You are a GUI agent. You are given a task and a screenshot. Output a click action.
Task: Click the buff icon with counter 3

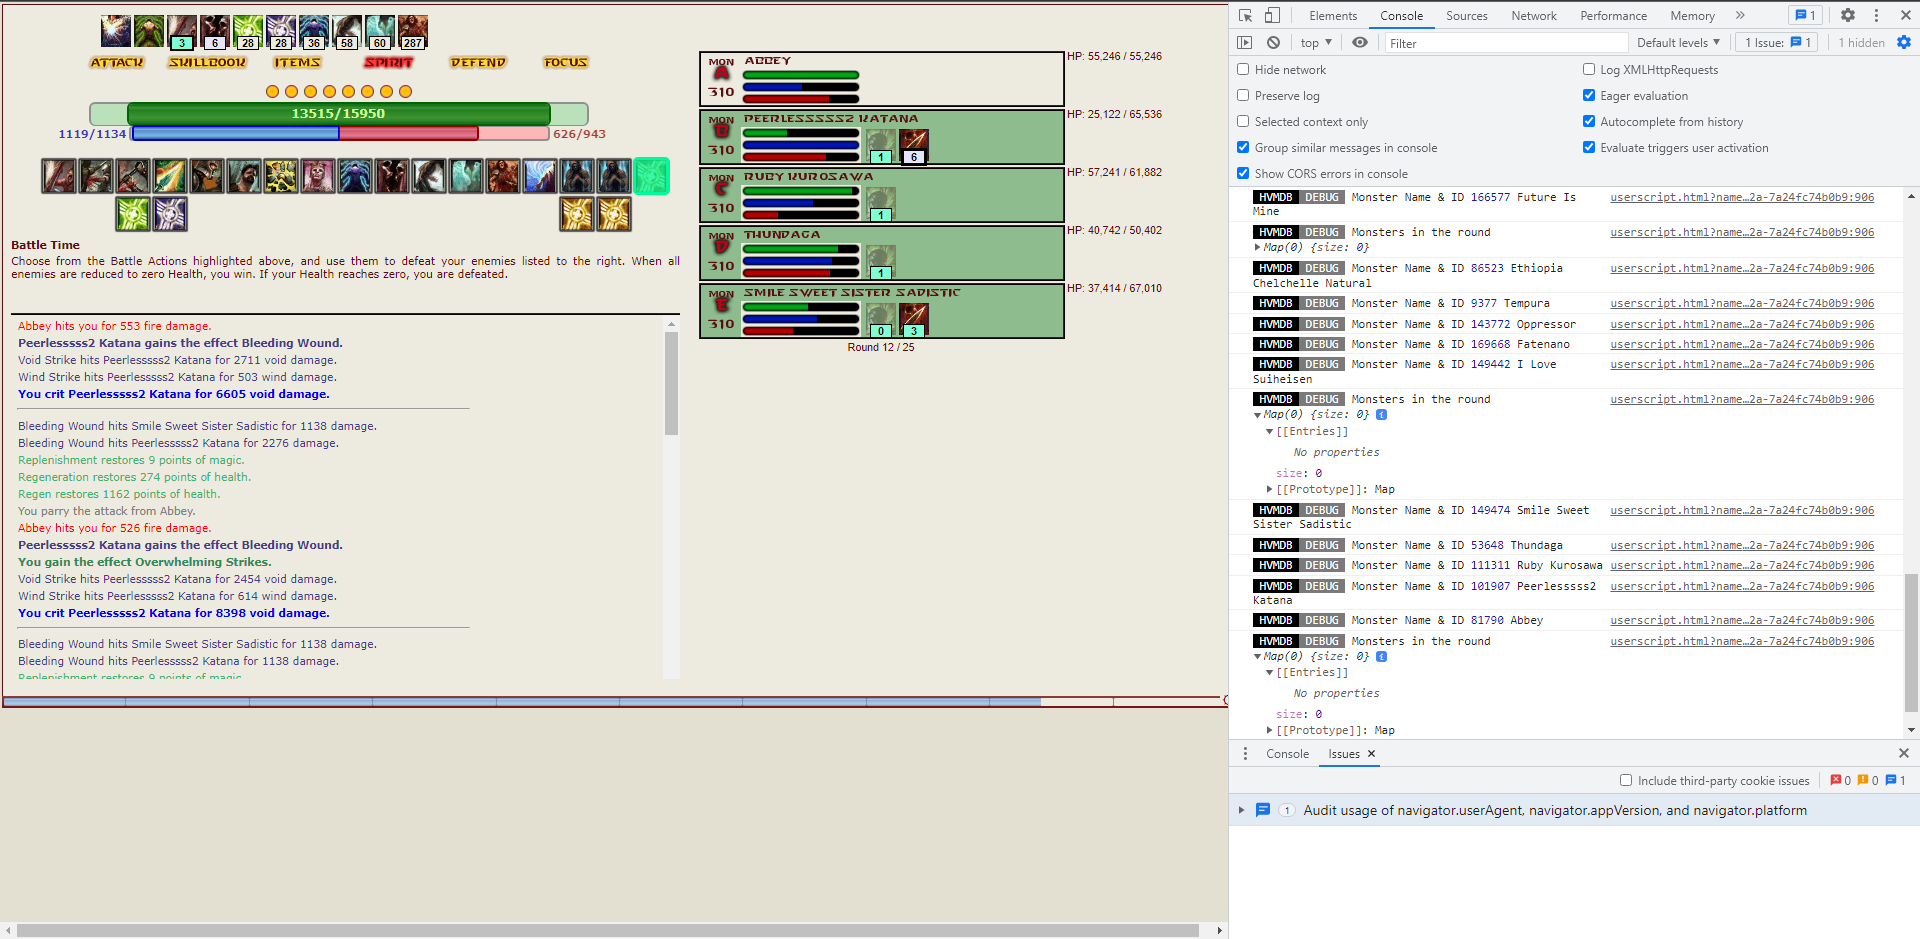pyautogui.click(x=182, y=31)
